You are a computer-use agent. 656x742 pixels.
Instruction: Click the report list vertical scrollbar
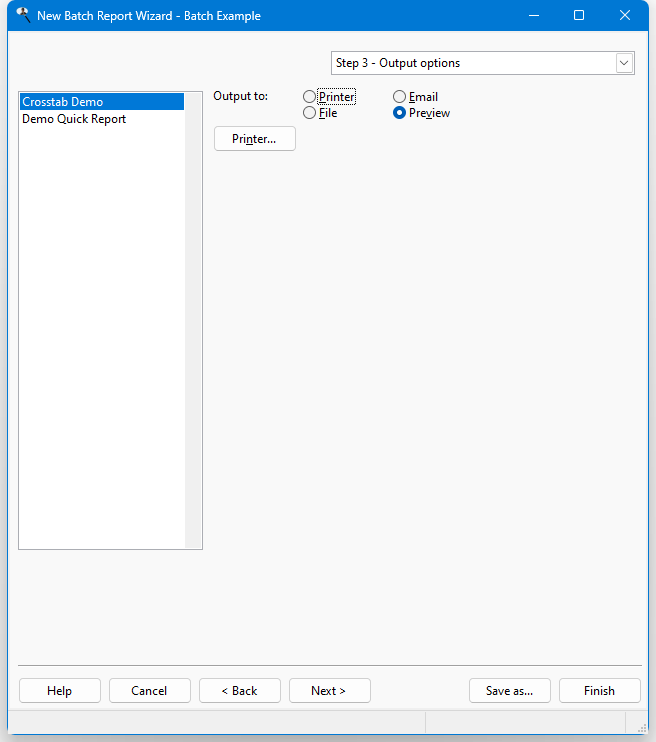pos(193,320)
